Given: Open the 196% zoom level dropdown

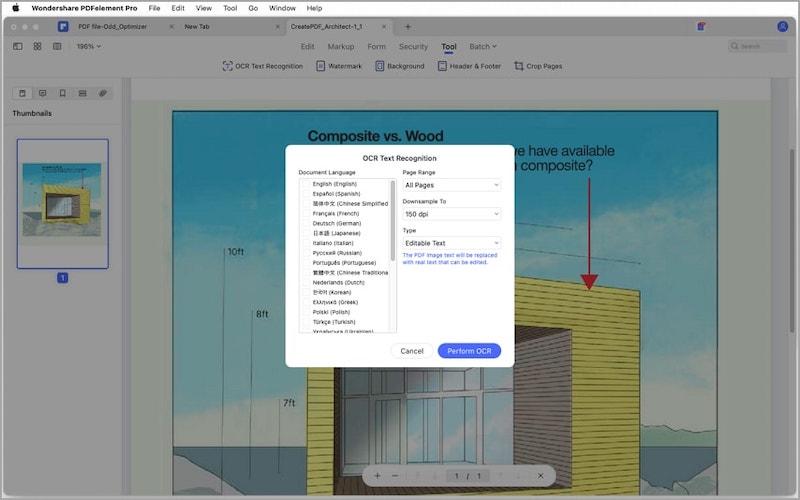Looking at the screenshot, I should [89, 46].
